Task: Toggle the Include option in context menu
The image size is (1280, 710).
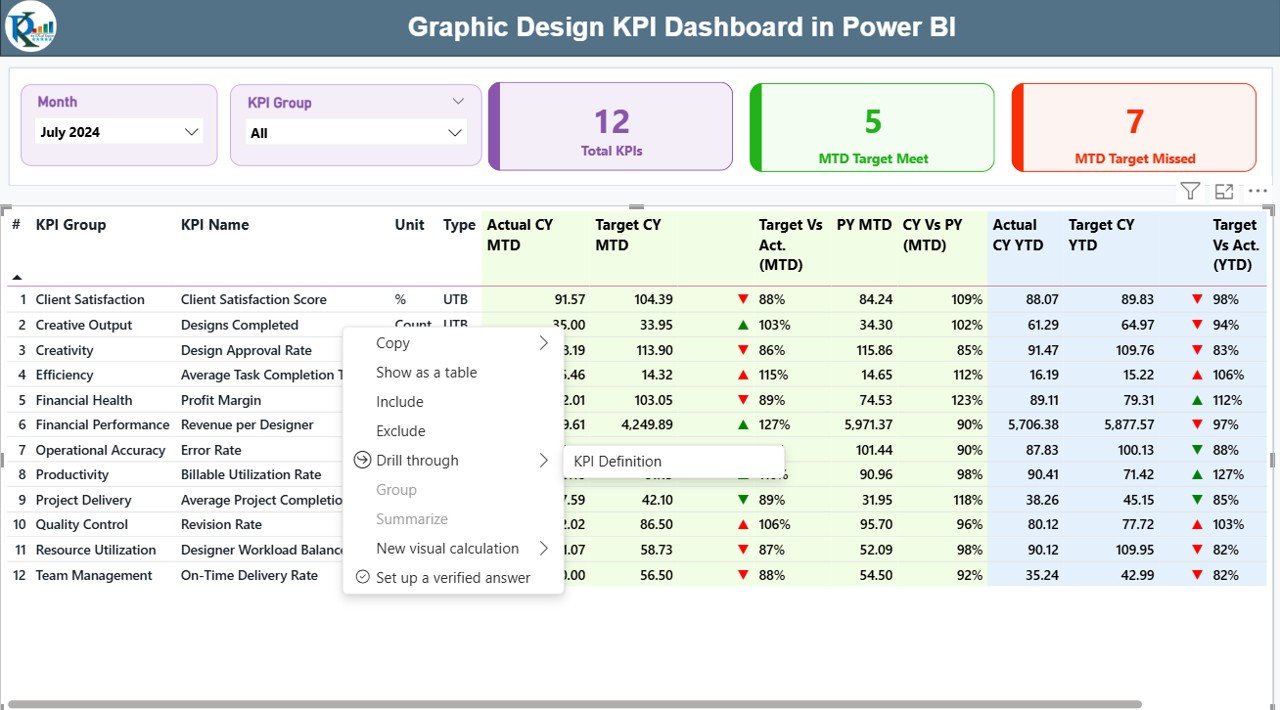Action: point(399,401)
